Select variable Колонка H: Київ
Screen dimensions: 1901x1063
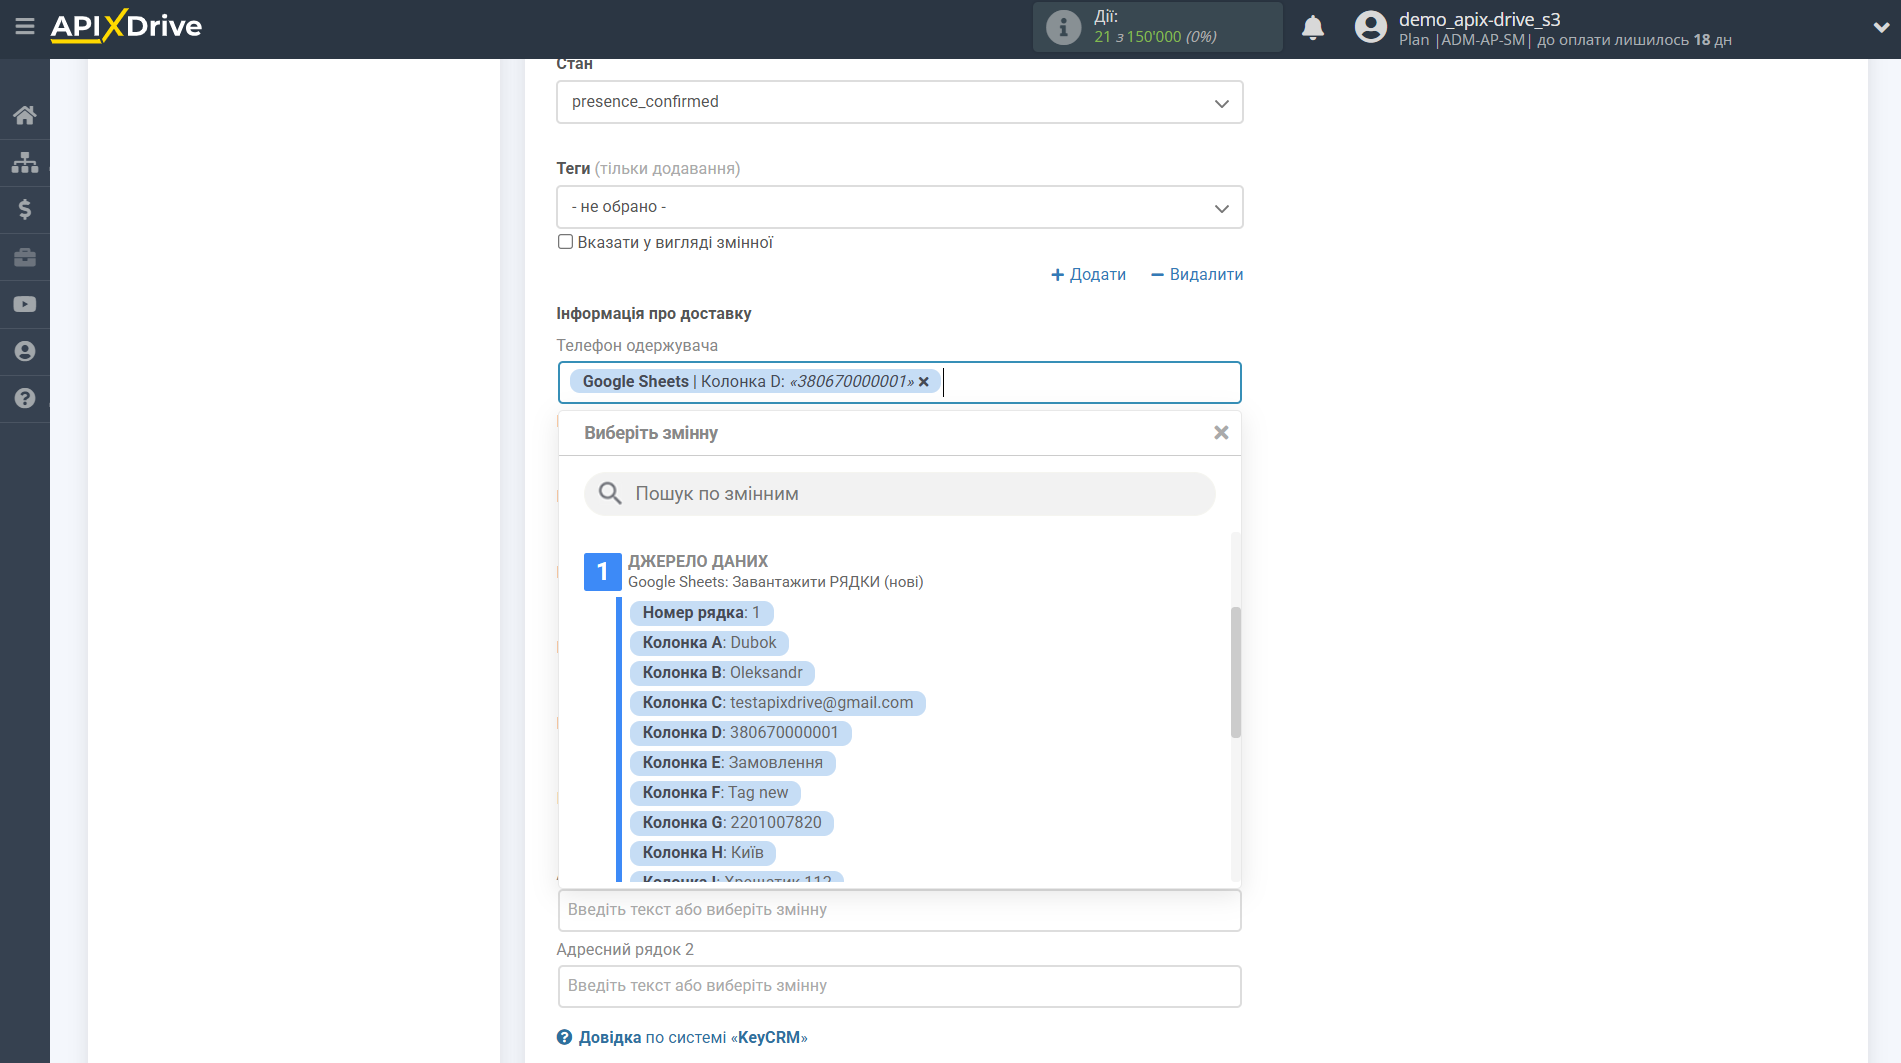[703, 853]
